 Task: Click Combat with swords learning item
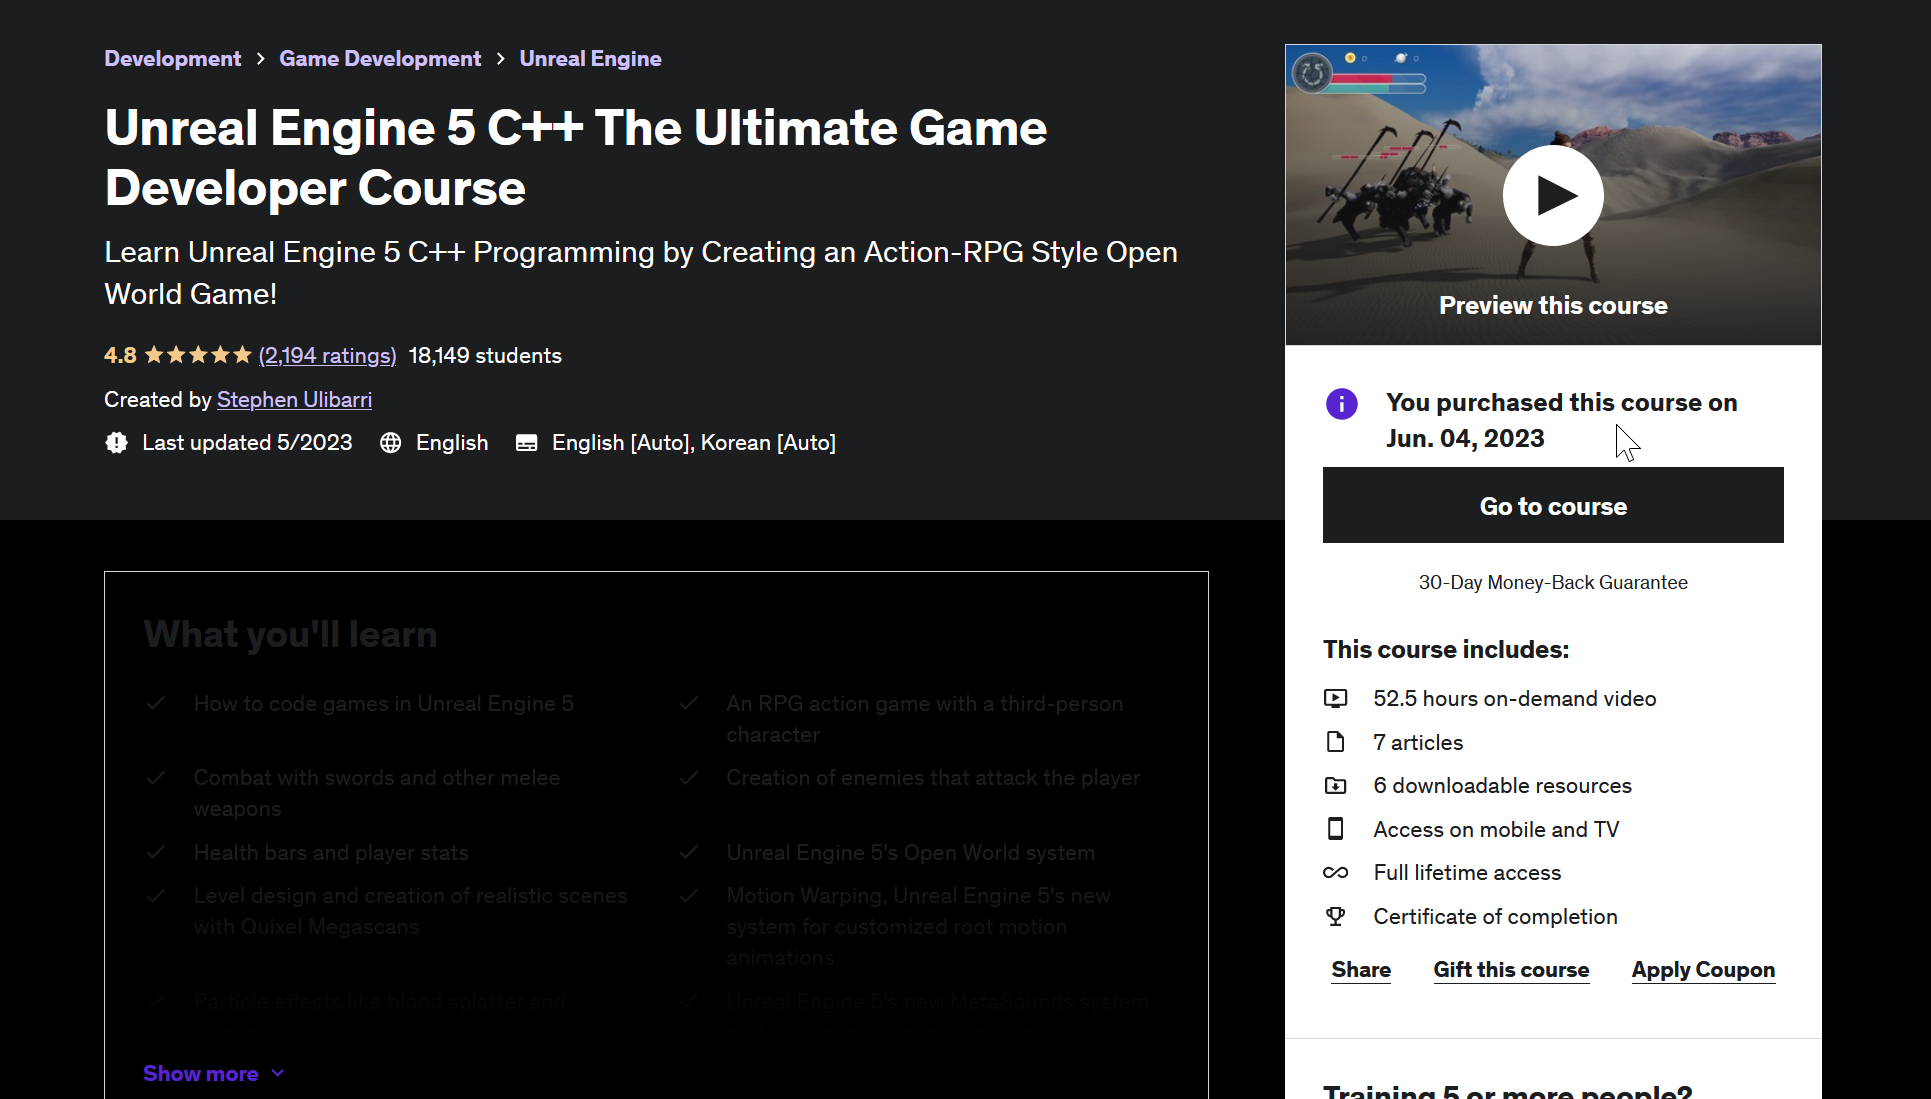click(x=377, y=793)
